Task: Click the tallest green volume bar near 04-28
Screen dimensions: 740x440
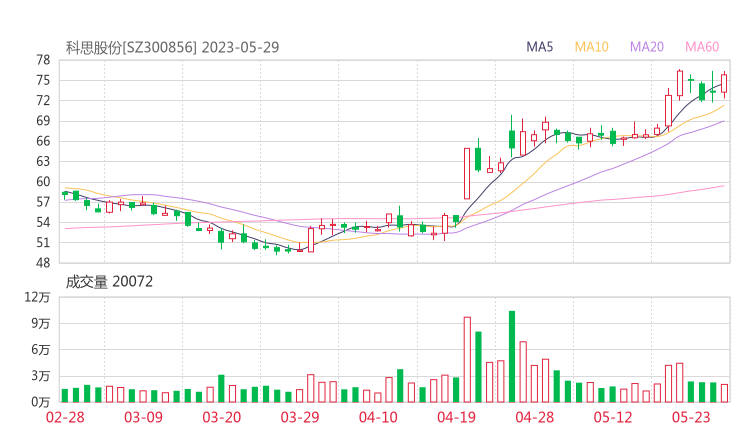Action: point(512,356)
